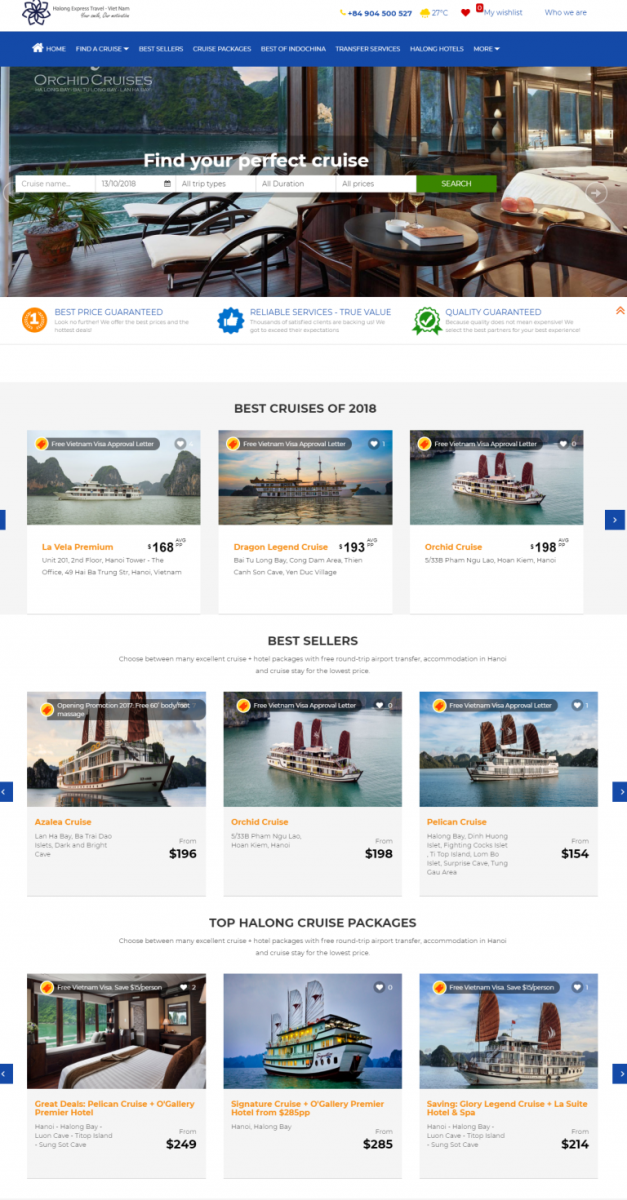Click the home icon in navigation bar
The image size is (627, 1200).
[x=38, y=48]
